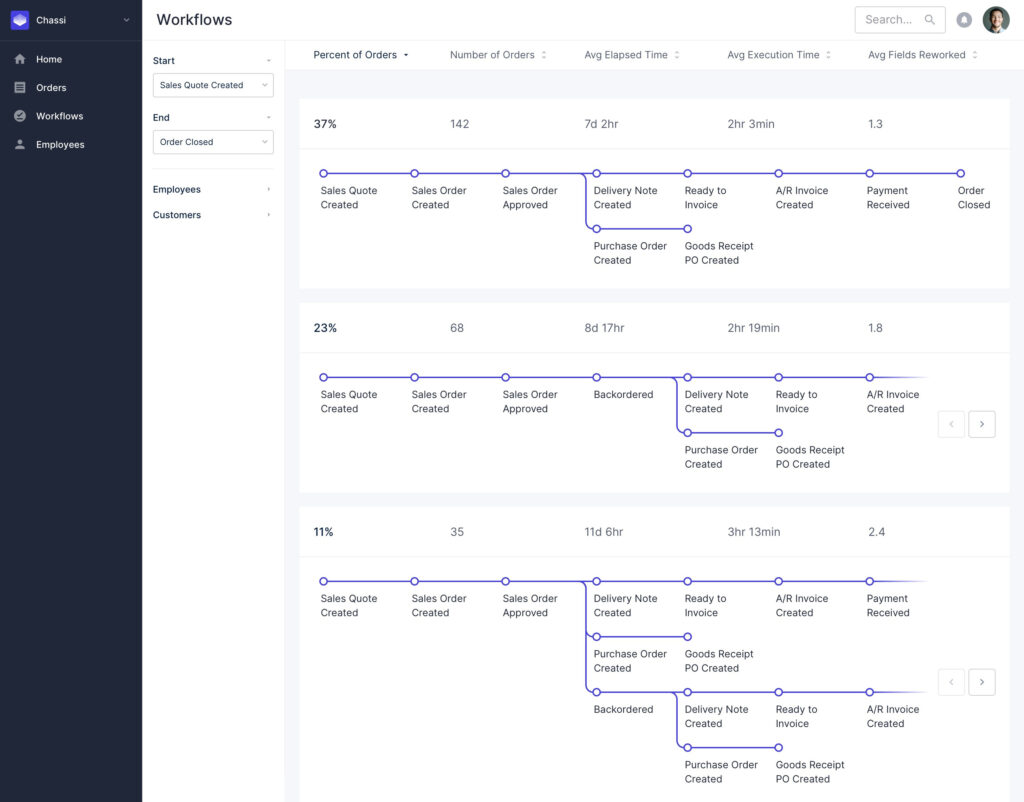Select Sales Quote Created node in 23% workflow

[x=323, y=377]
